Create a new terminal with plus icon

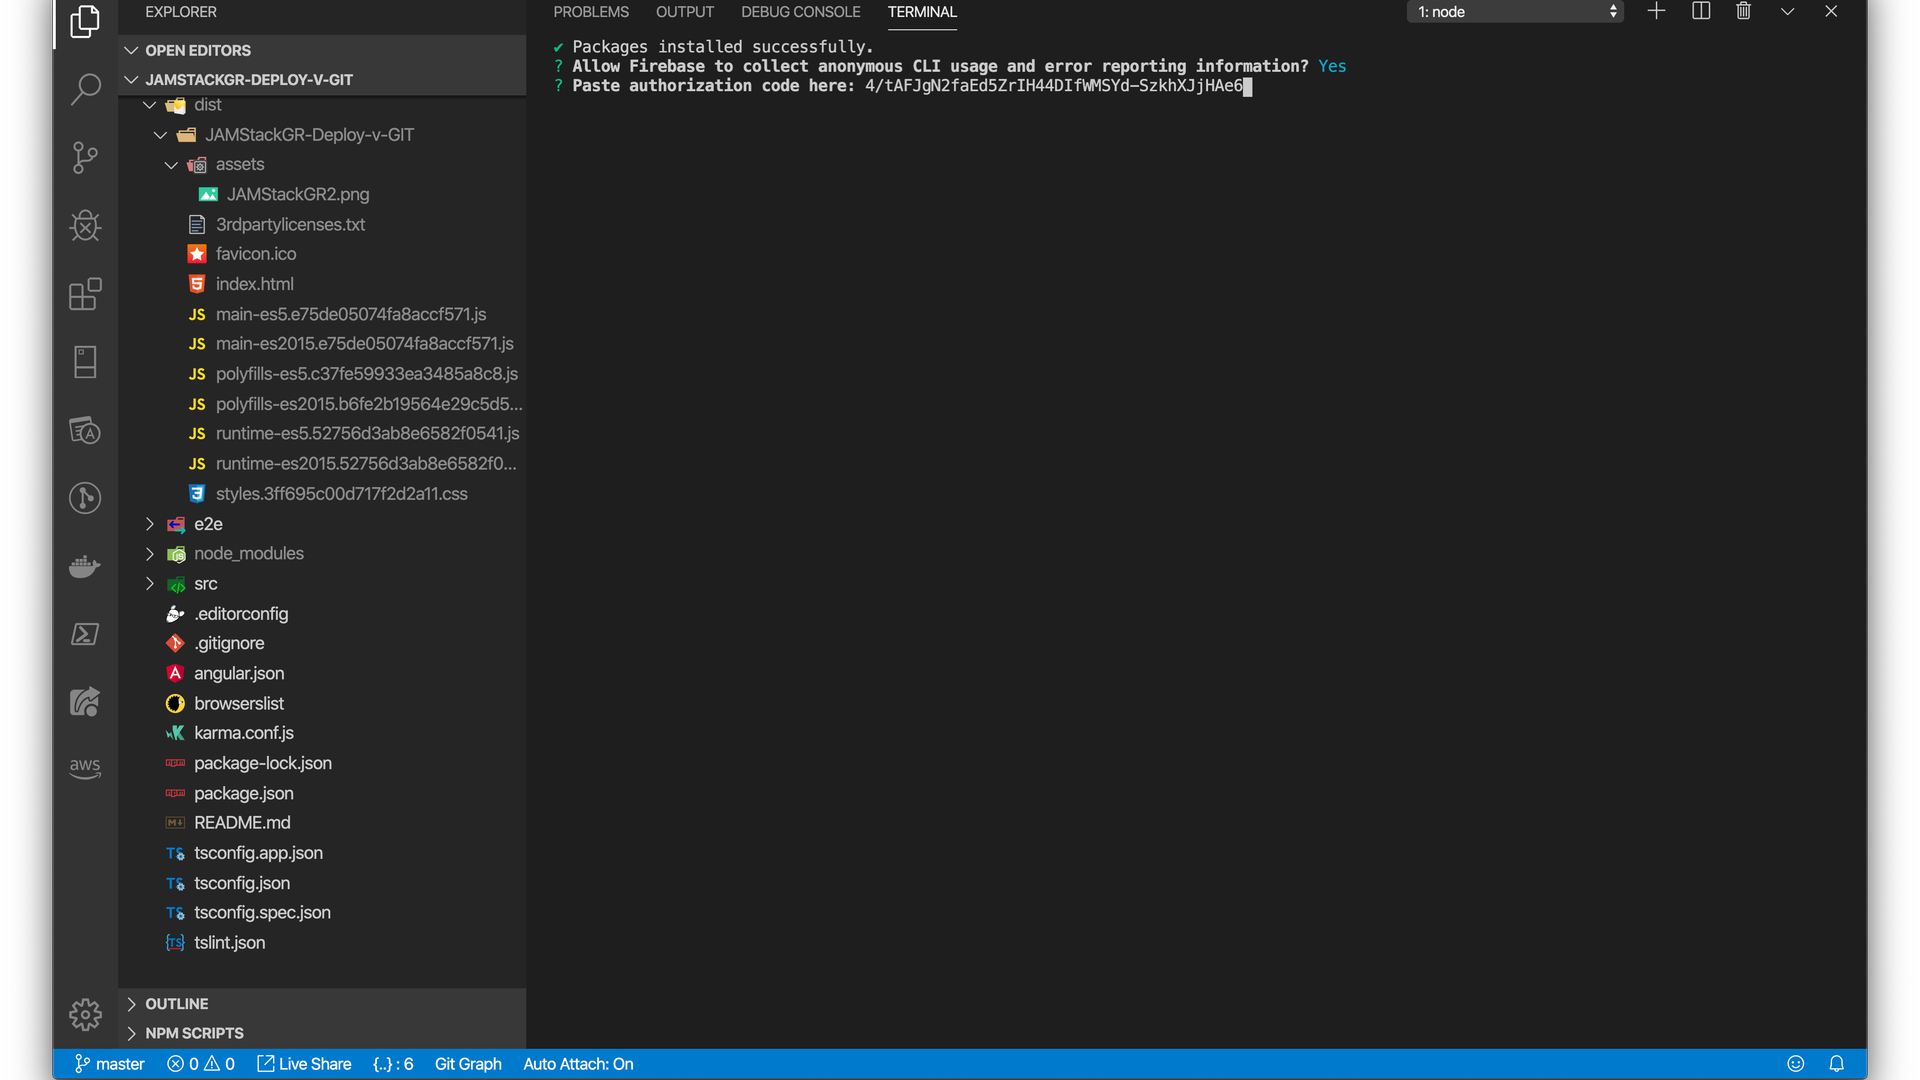point(1656,12)
